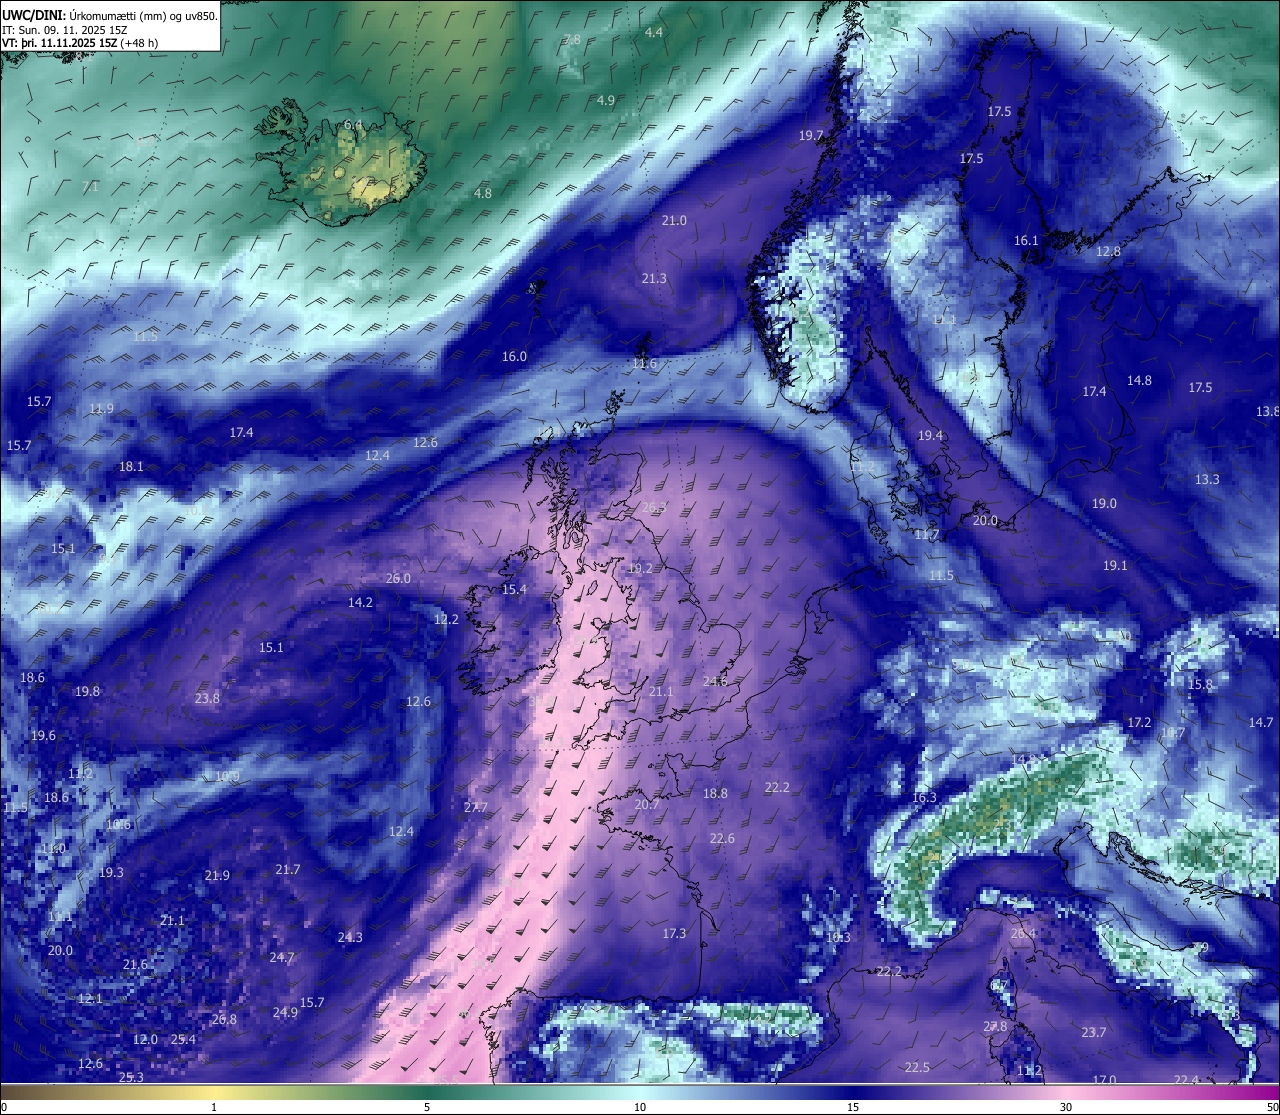Click the 25.4 value near the bottom left

[x=183, y=1040]
